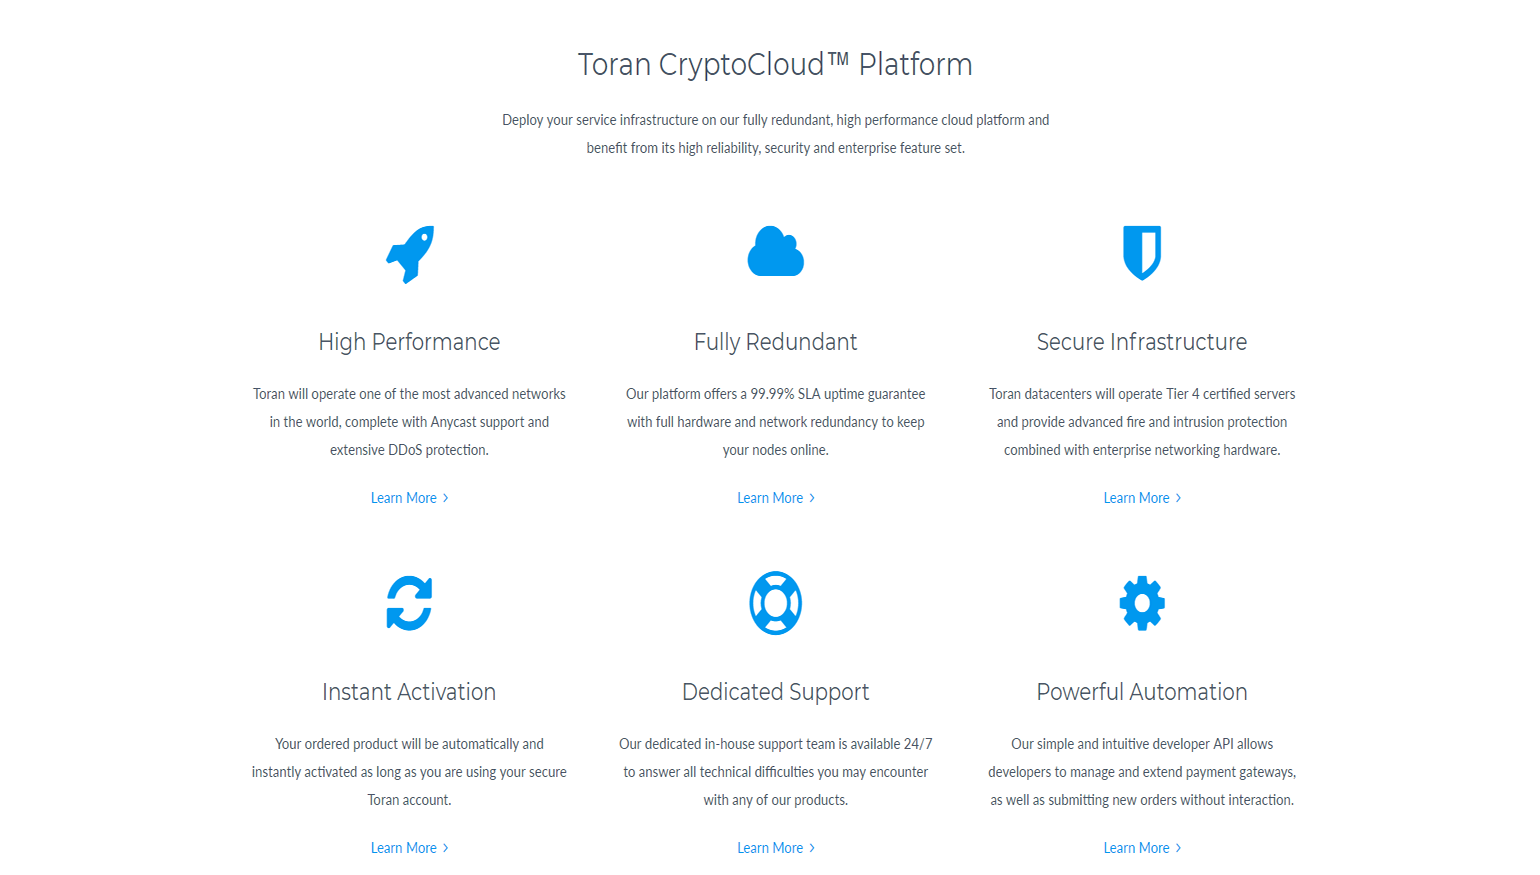Click the text 'Toran account.'
Image resolution: width=1540 pixels, height=875 pixels.
coord(409,800)
